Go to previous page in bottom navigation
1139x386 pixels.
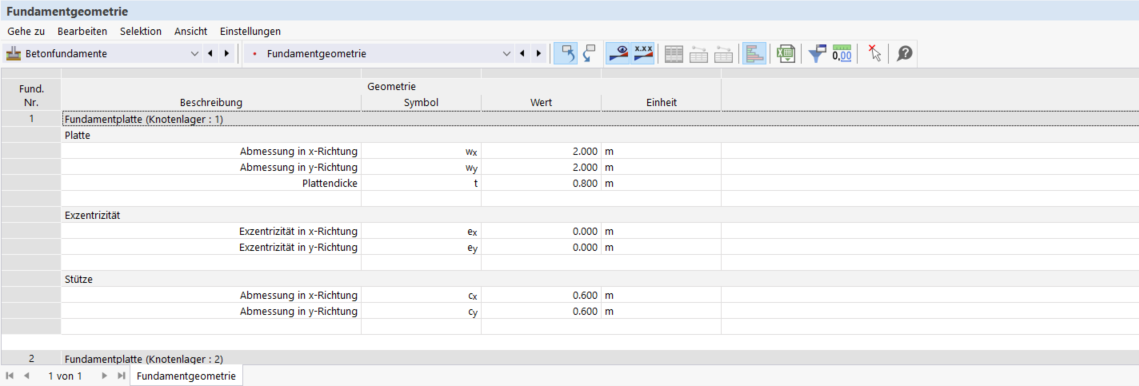coord(27,376)
